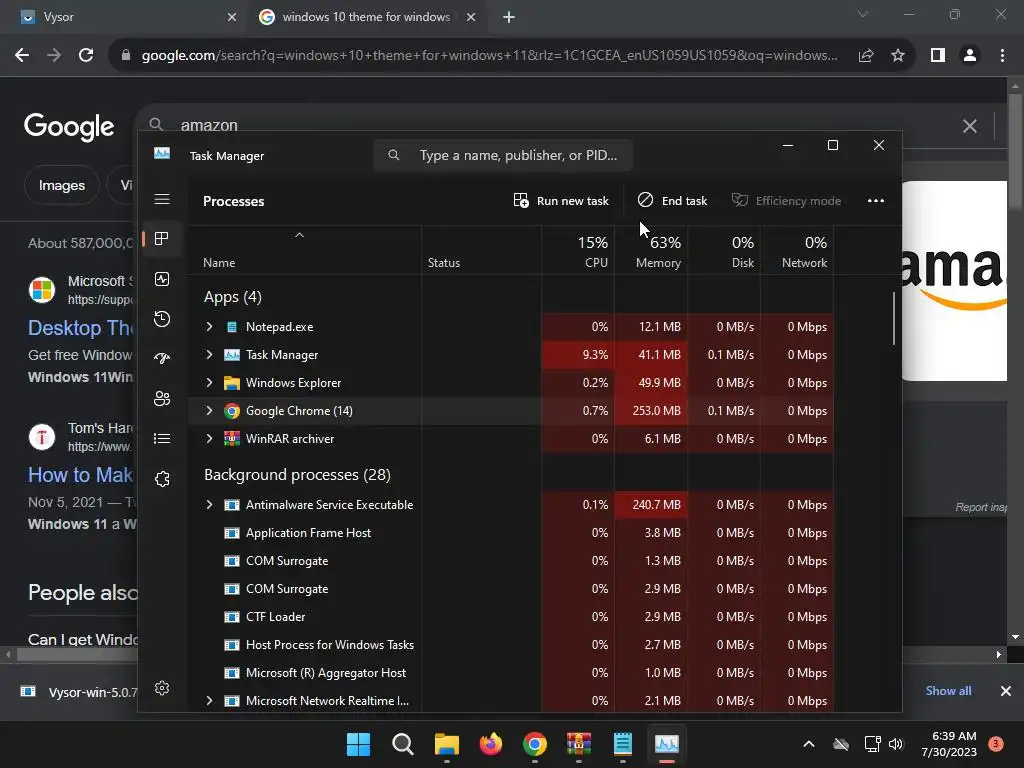This screenshot has height=768, width=1024.
Task: Open the Users sidebar icon
Action: [x=162, y=398]
